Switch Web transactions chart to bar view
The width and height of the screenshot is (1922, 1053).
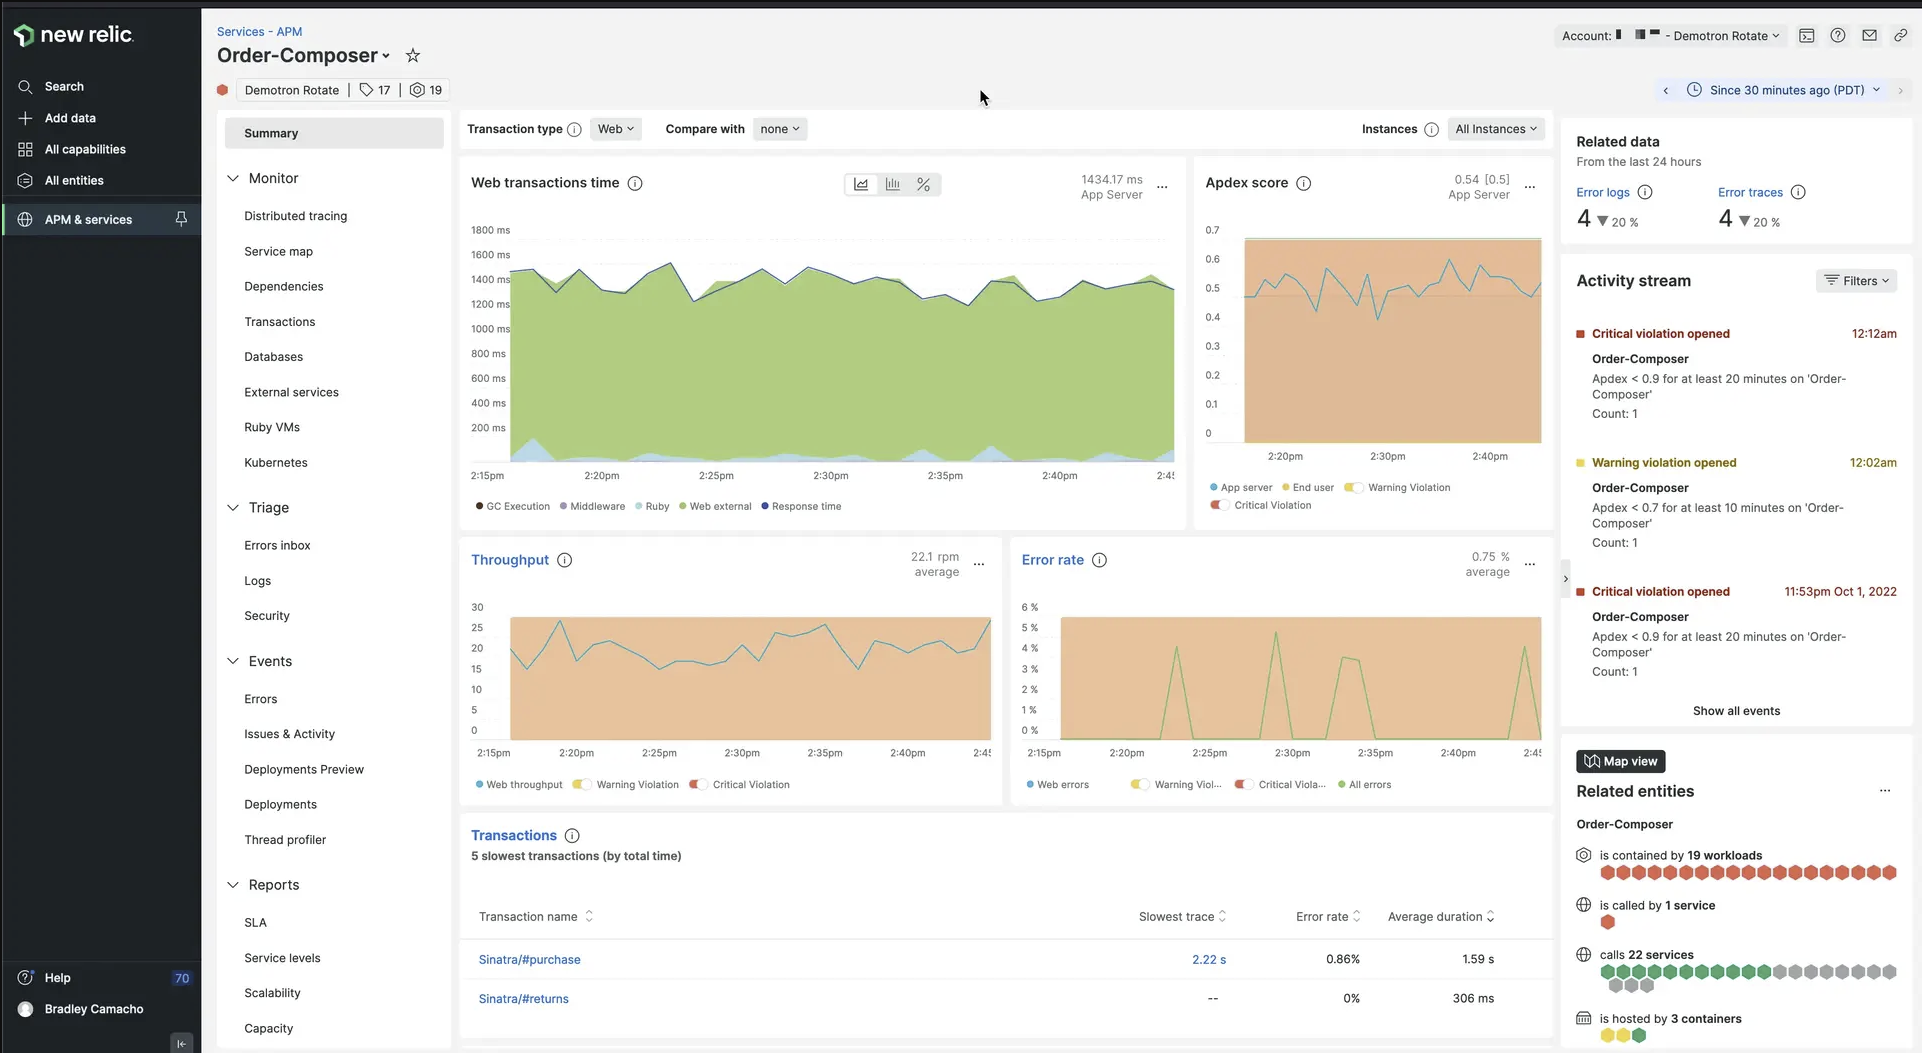pos(892,184)
